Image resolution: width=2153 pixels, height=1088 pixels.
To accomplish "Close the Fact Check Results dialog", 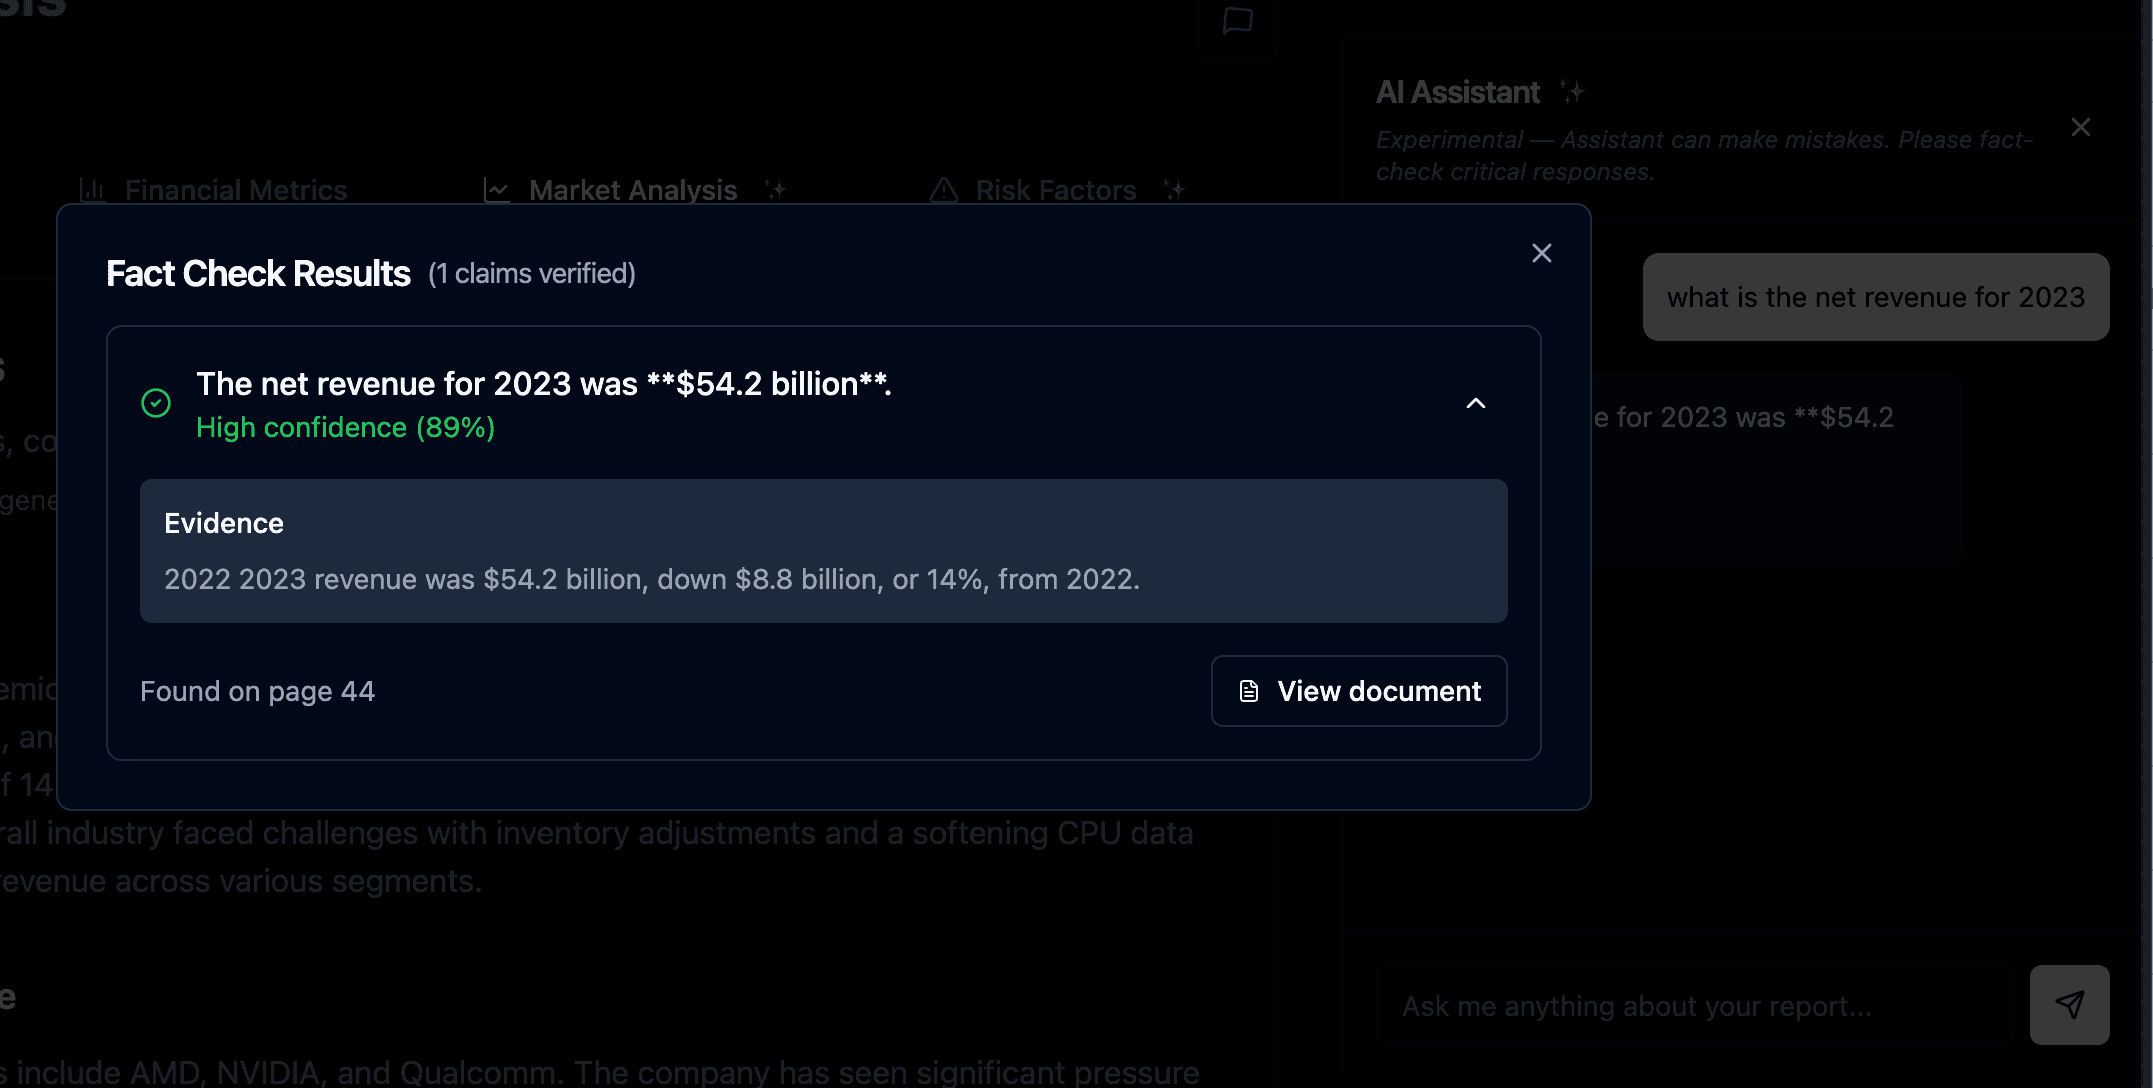I will tap(1541, 253).
